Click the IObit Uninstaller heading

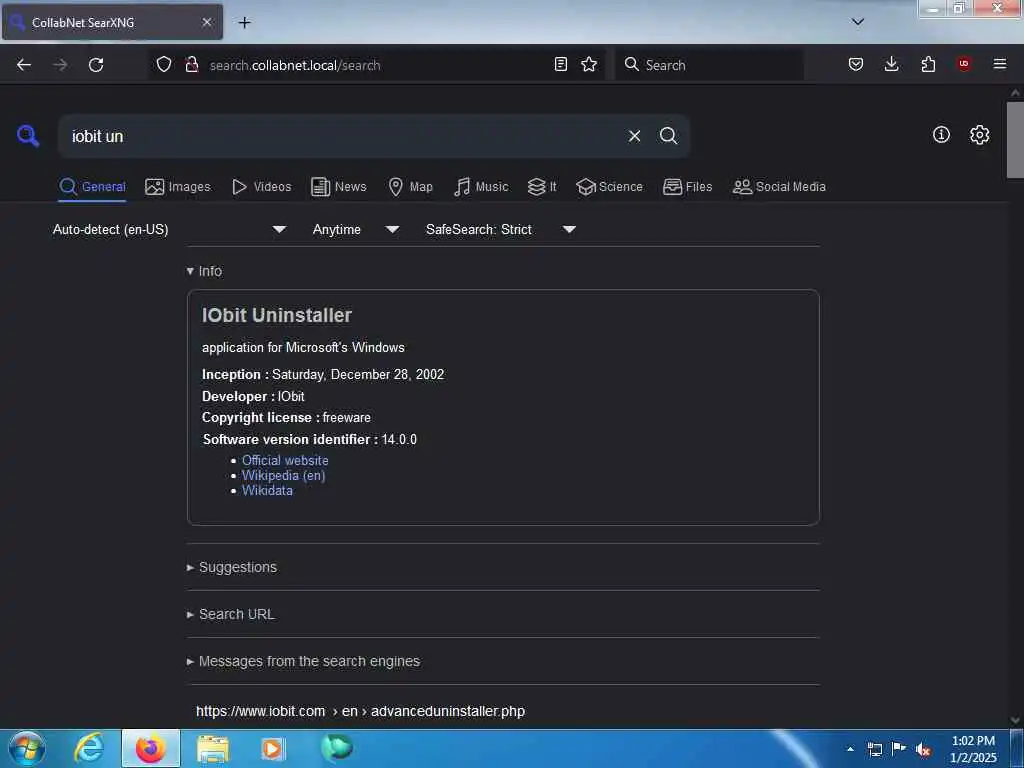(277, 315)
